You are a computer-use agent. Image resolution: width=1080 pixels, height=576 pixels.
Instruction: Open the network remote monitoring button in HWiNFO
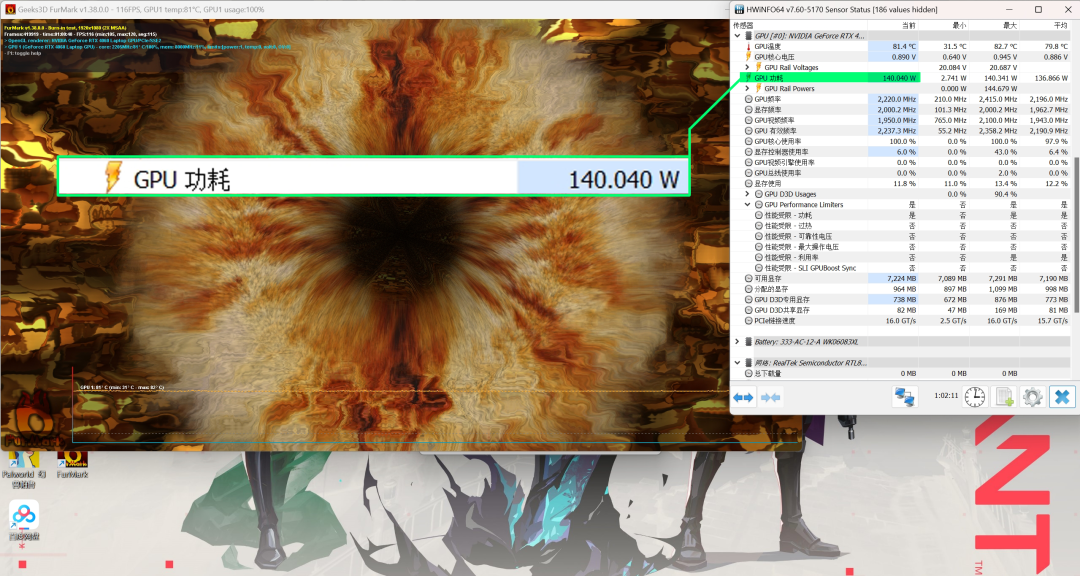coord(904,397)
